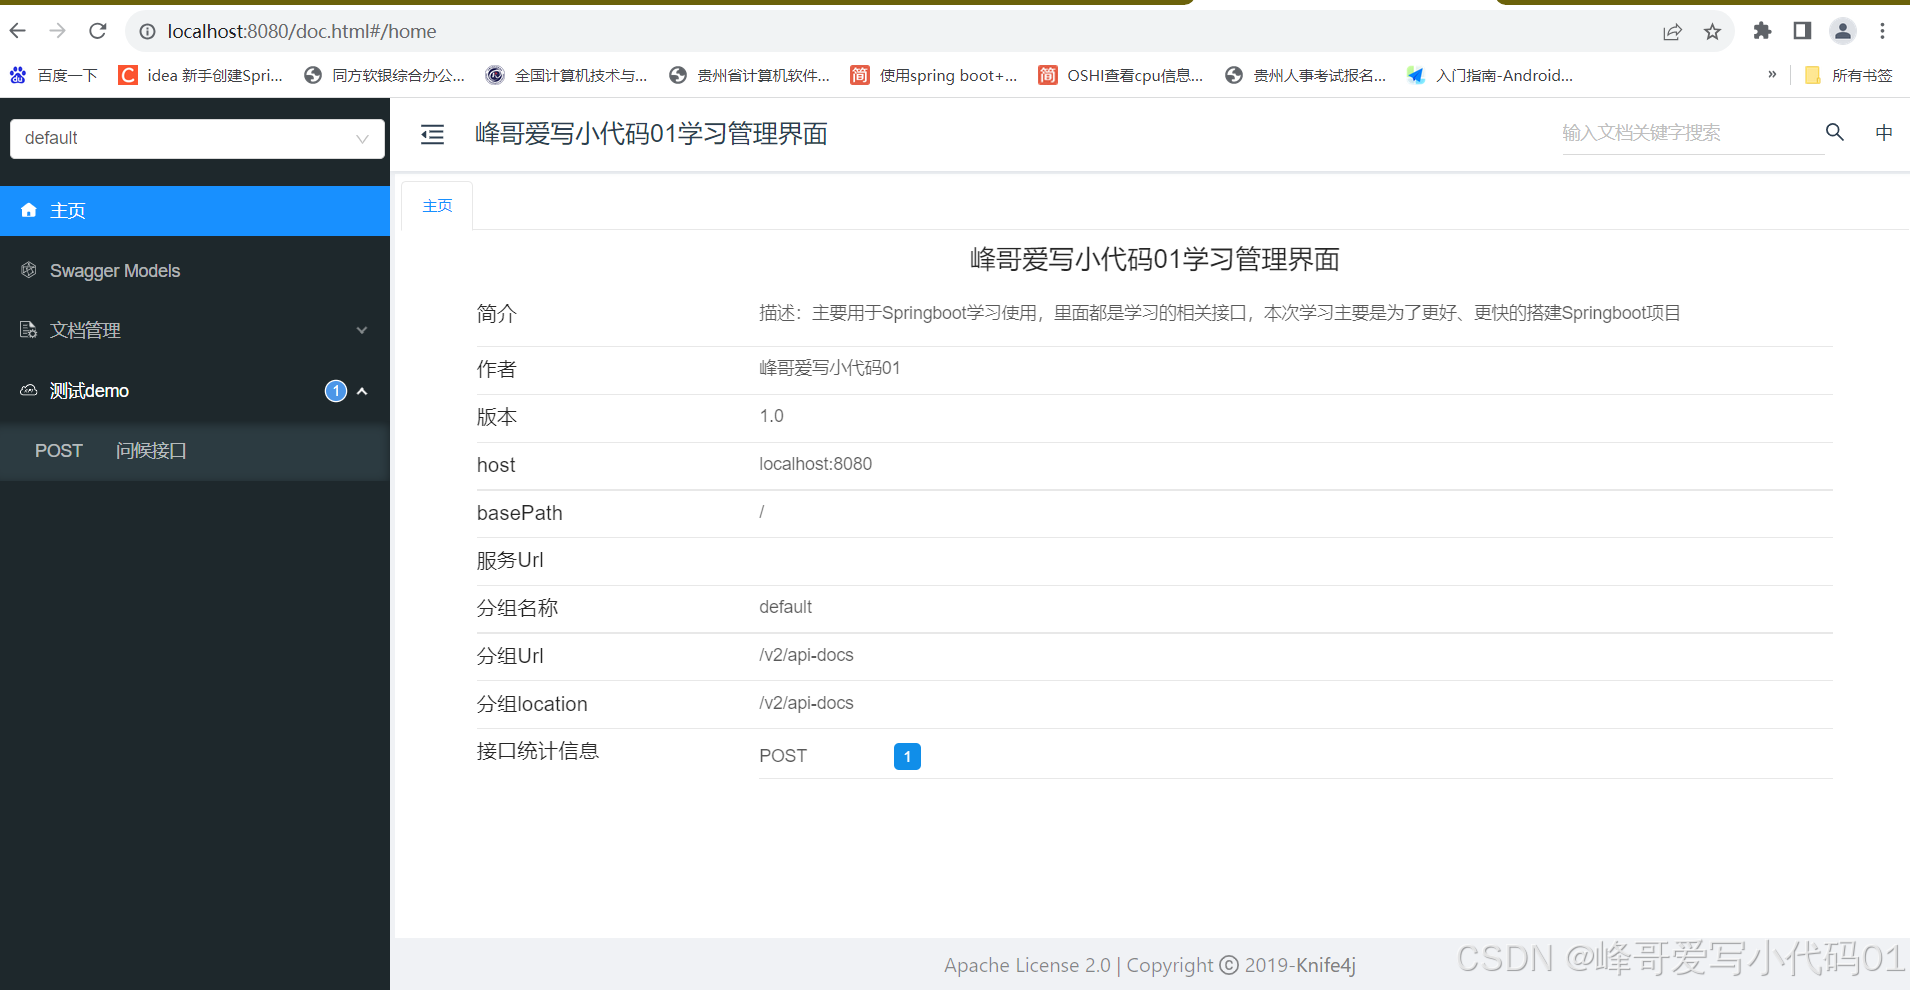Reload the page with refresh icon
The height and width of the screenshot is (990, 1910).
point(97,31)
